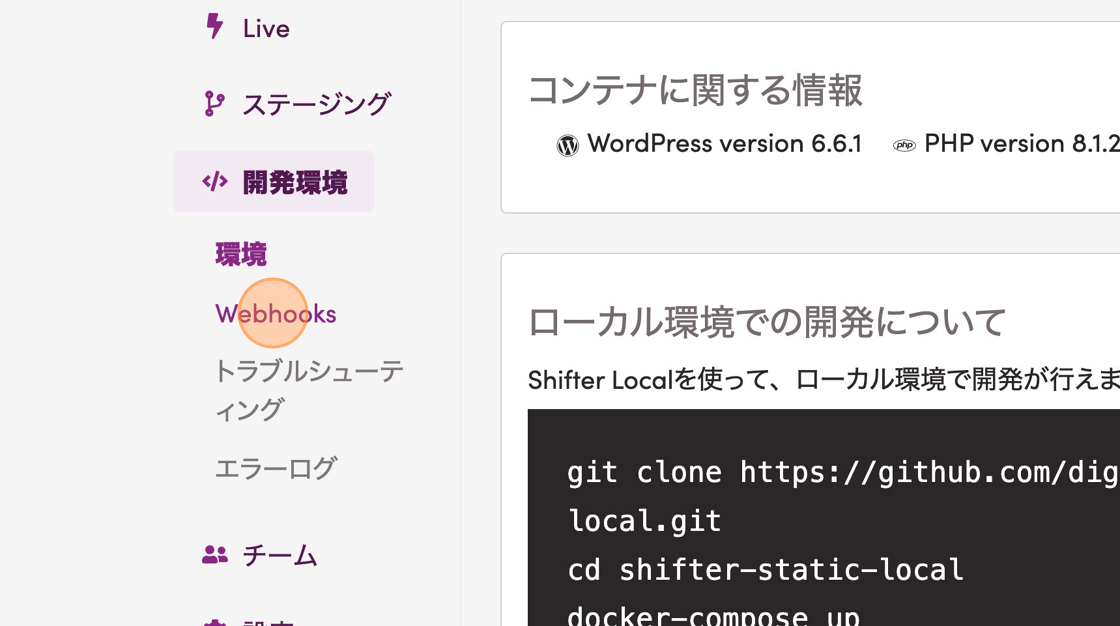Click the Shifter Local description sentence
The image size is (1120, 626).
coord(824,379)
